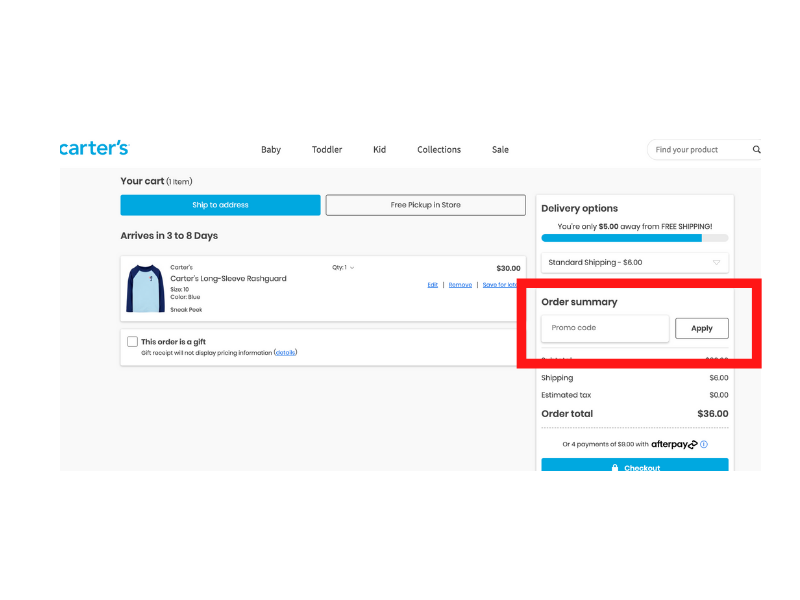800x600 pixels.
Task: Click the $36.00 order total amount
Action: [713, 414]
